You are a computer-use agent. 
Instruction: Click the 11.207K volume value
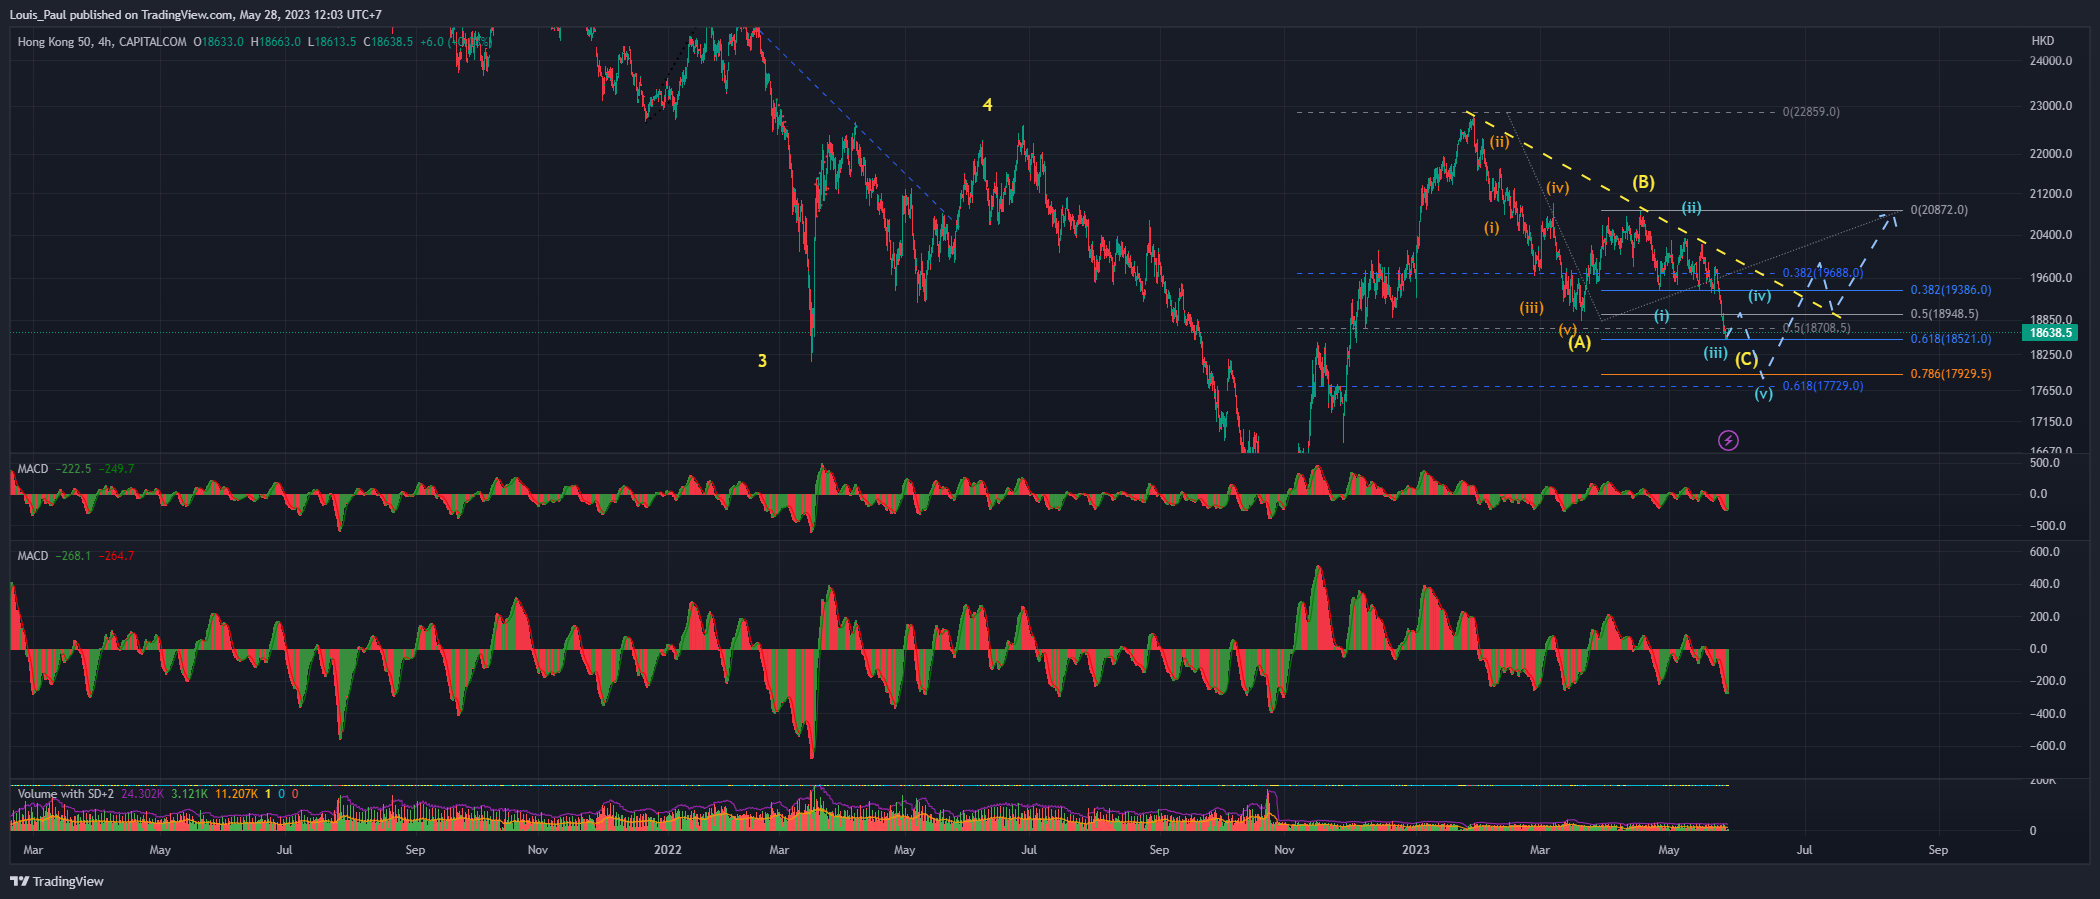[x=236, y=794]
